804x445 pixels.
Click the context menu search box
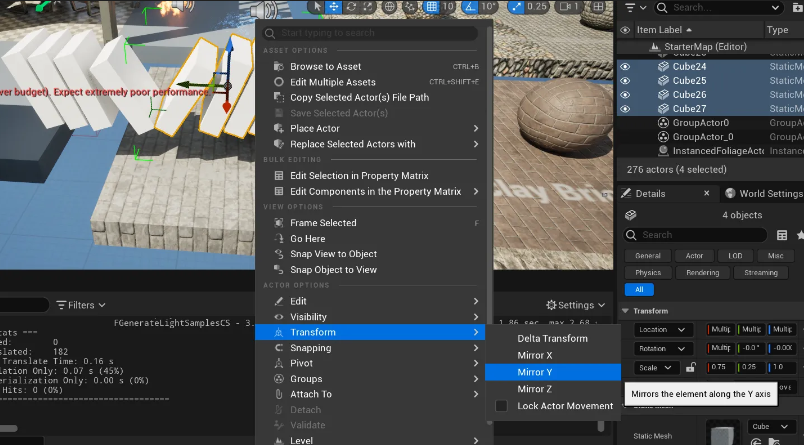click(370, 33)
